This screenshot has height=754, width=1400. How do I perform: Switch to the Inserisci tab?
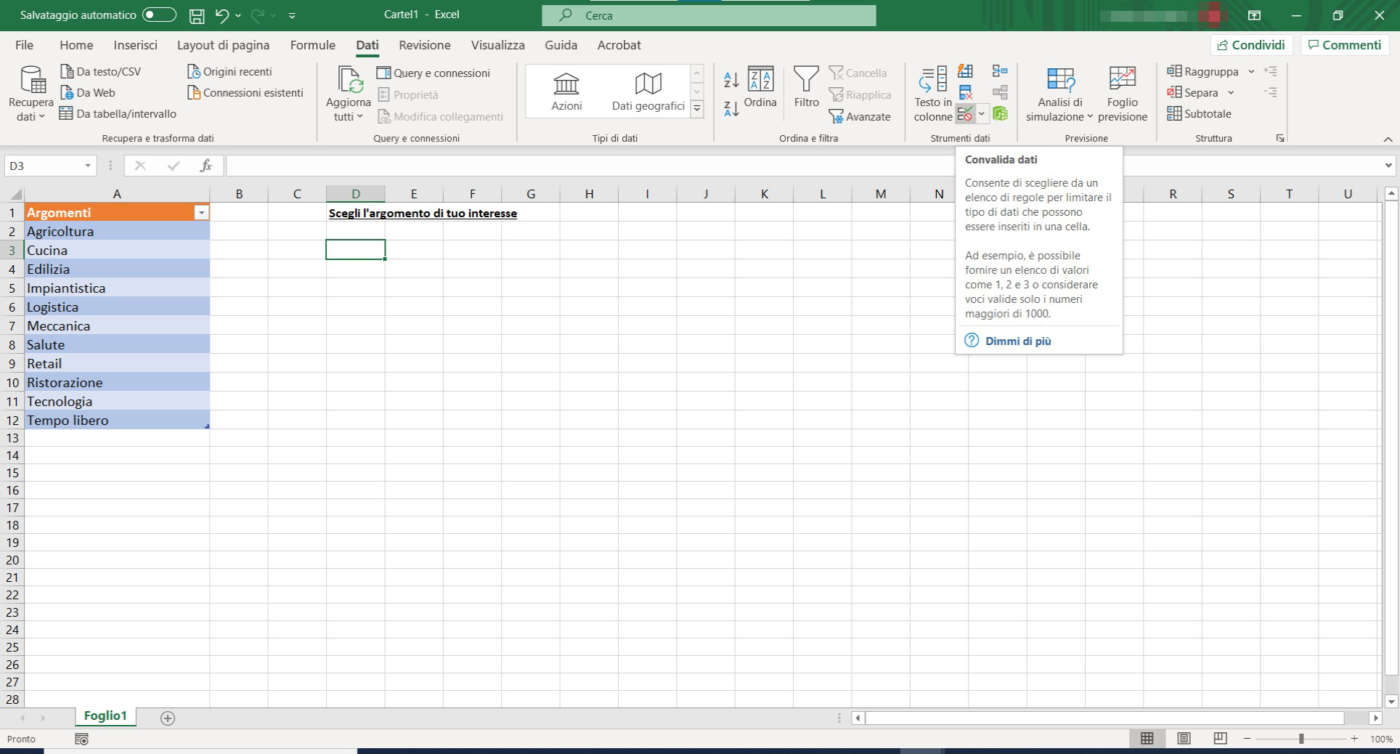[135, 45]
